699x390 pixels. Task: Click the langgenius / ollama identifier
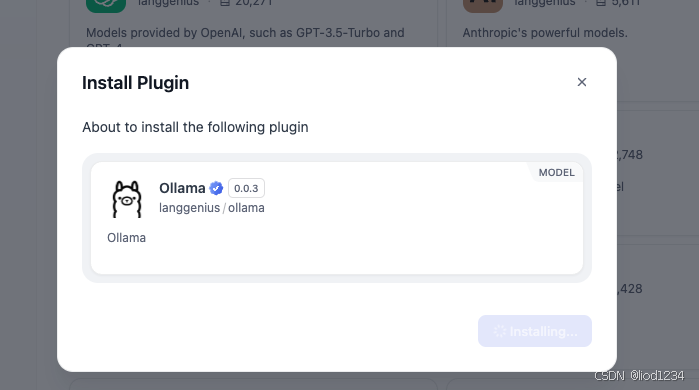[212, 208]
